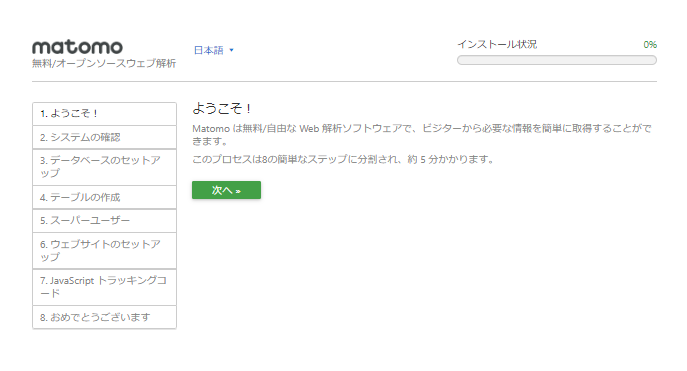Select step 6. ウェブサイトのセットアップ
This screenshot has width=687, height=371.
point(104,251)
